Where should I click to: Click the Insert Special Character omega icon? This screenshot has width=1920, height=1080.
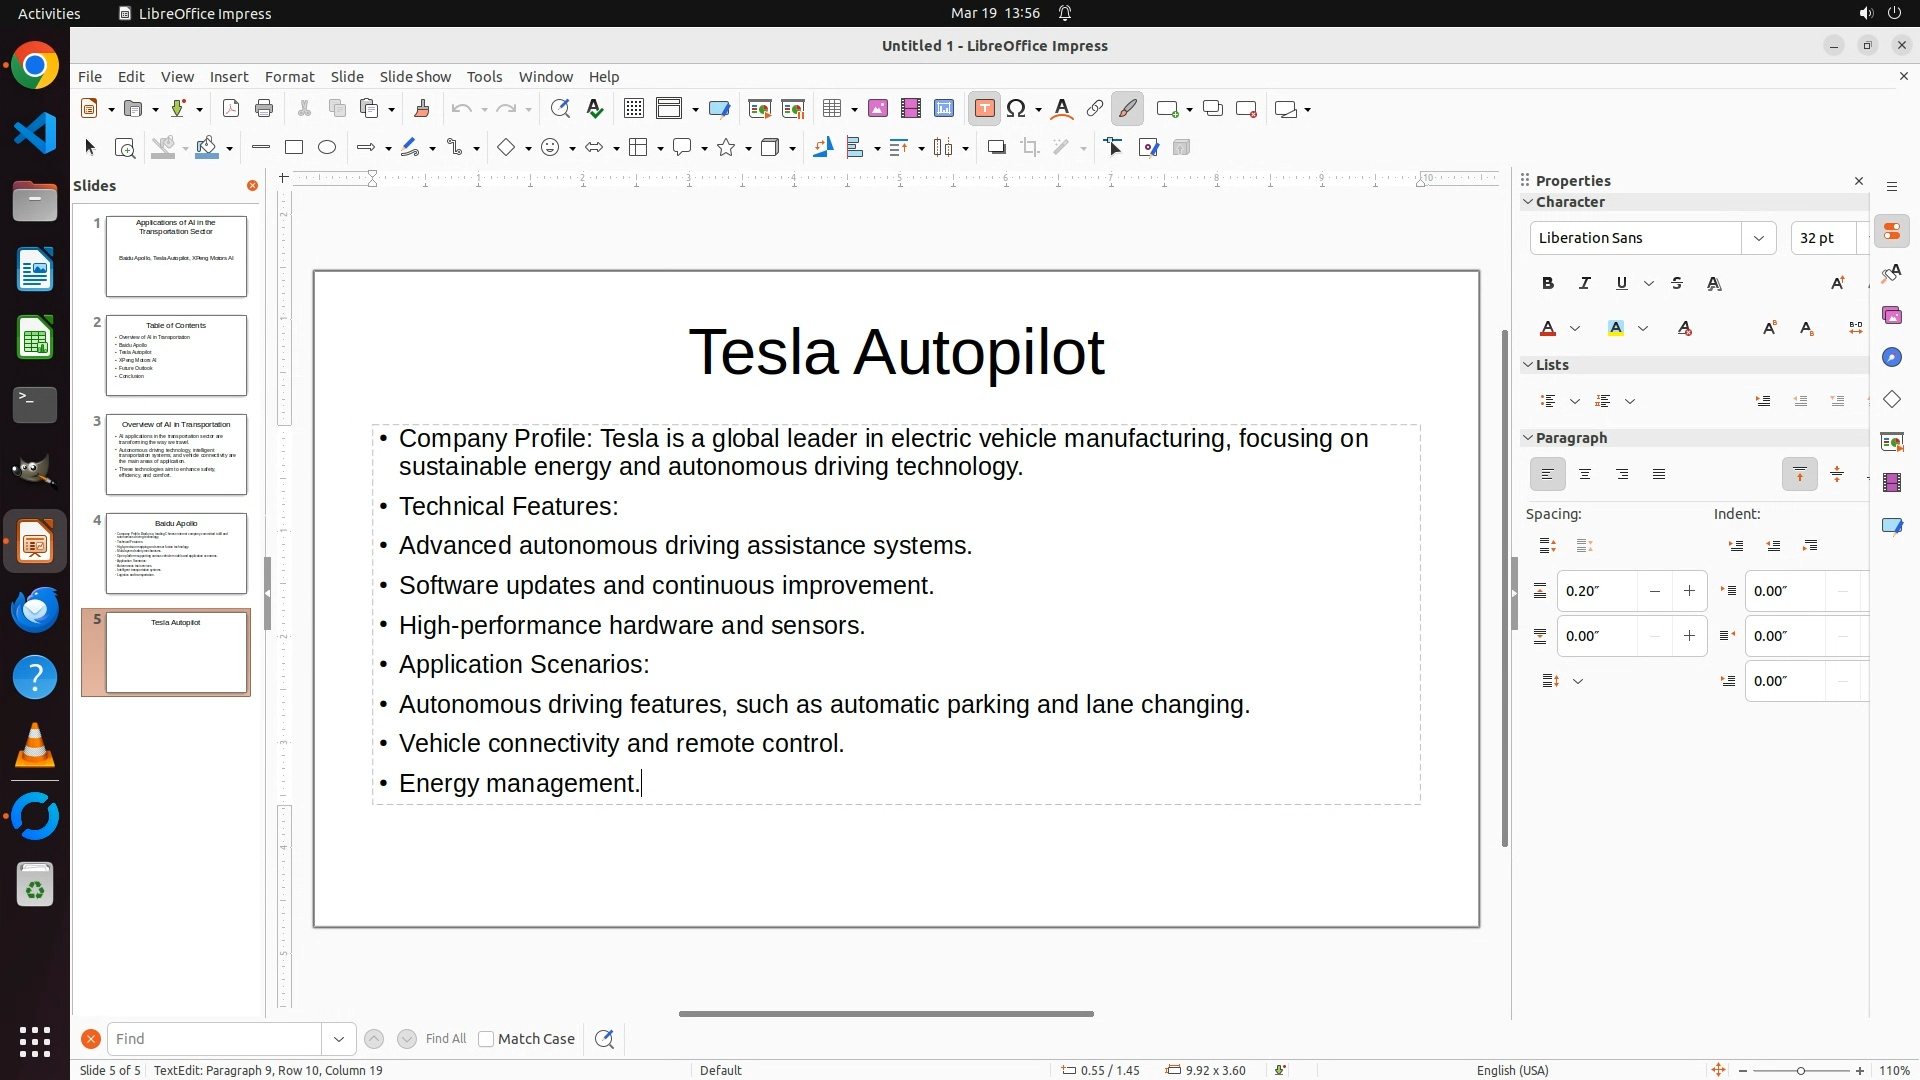1017,109
